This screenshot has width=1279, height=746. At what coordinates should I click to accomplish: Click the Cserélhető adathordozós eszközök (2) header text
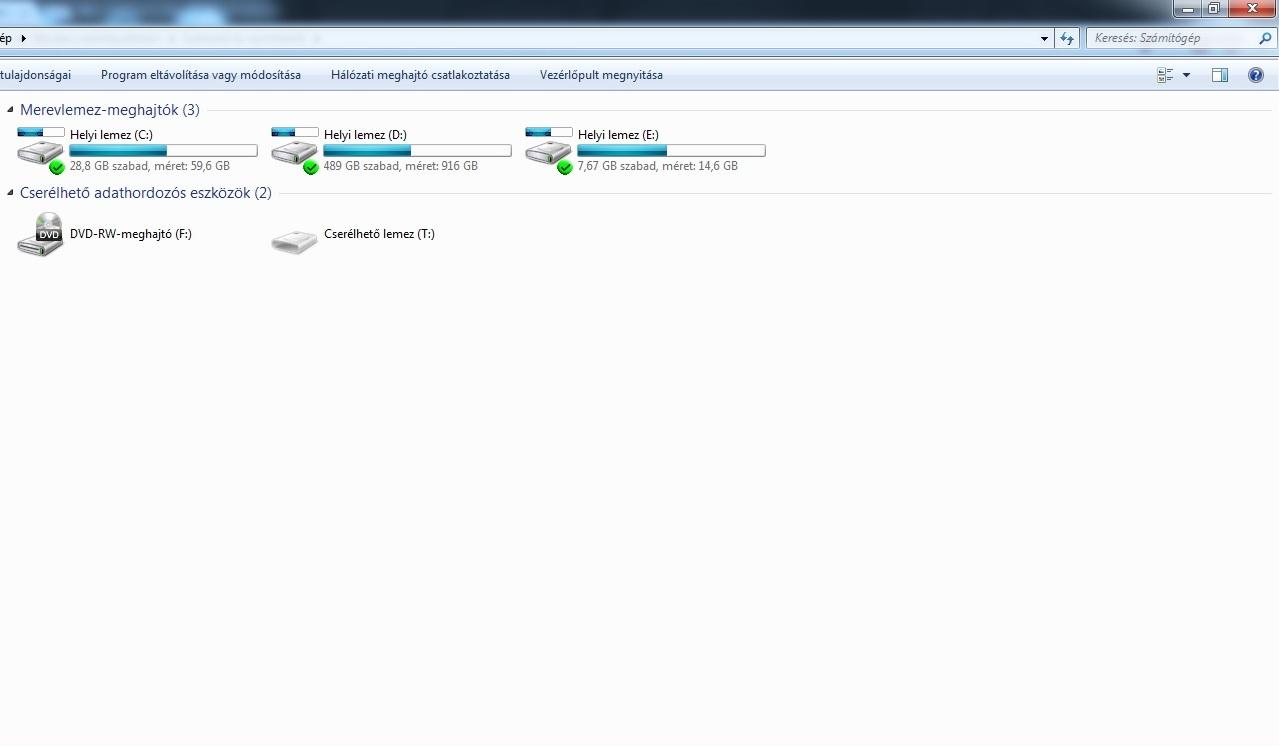point(146,193)
